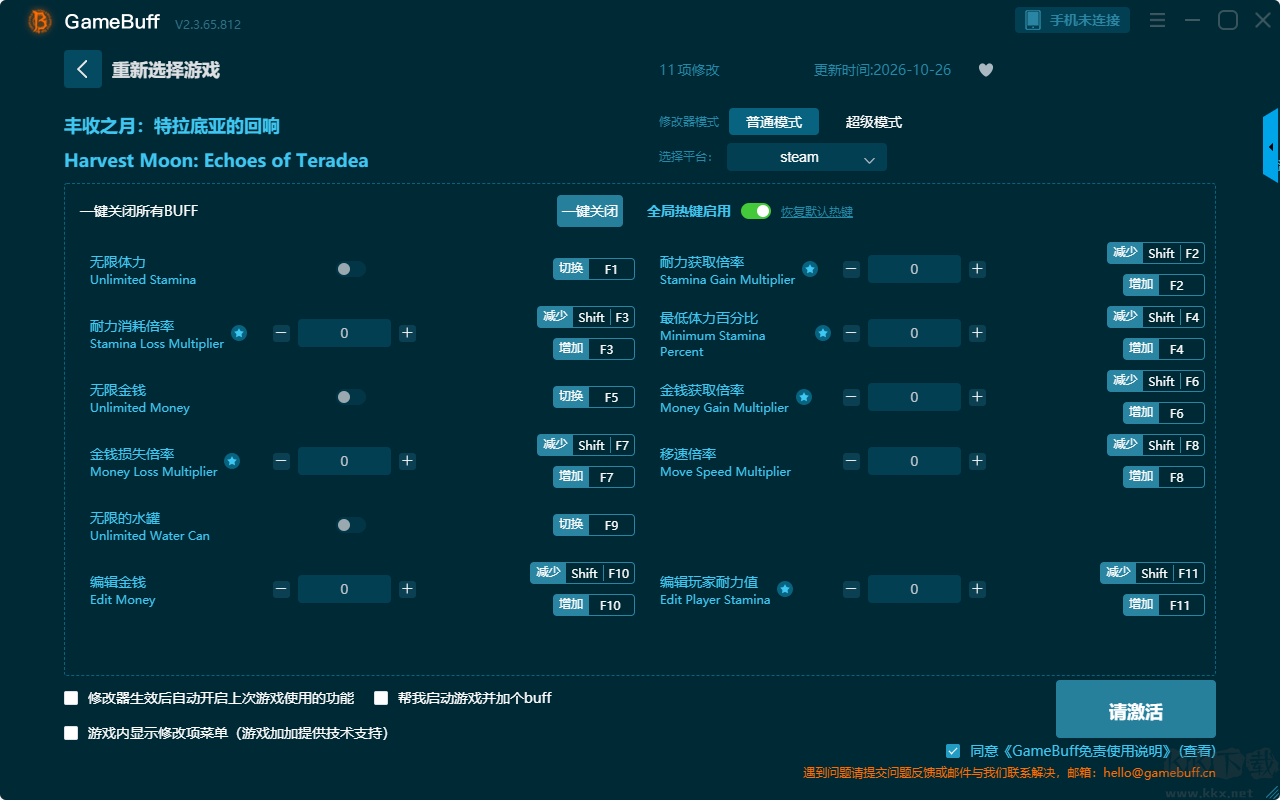Click star icon next to Edit Player Stamina
1280x800 pixels.
coord(785,589)
